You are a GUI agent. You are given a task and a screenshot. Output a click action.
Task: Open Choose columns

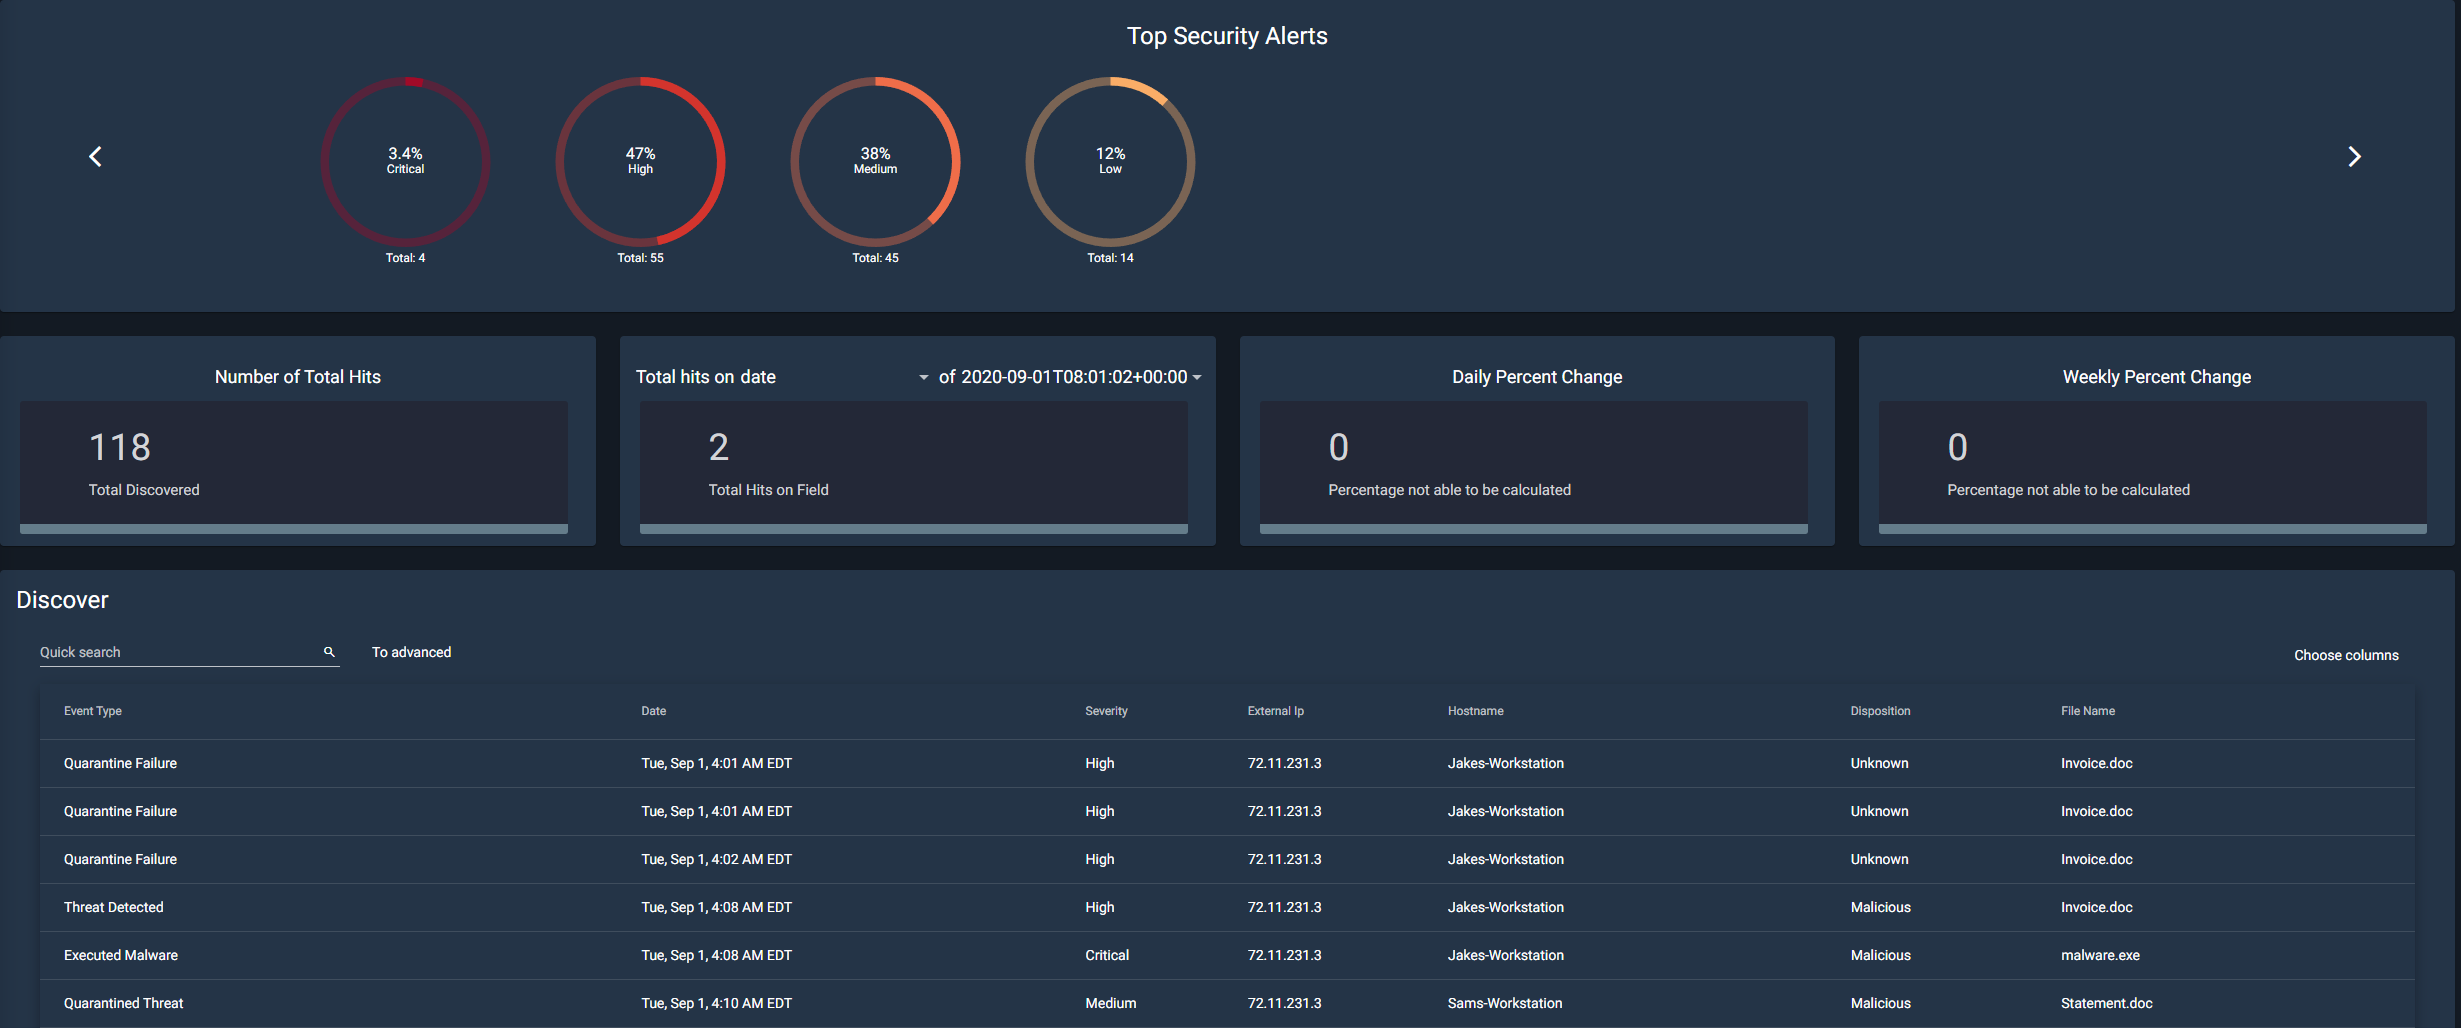click(2346, 655)
